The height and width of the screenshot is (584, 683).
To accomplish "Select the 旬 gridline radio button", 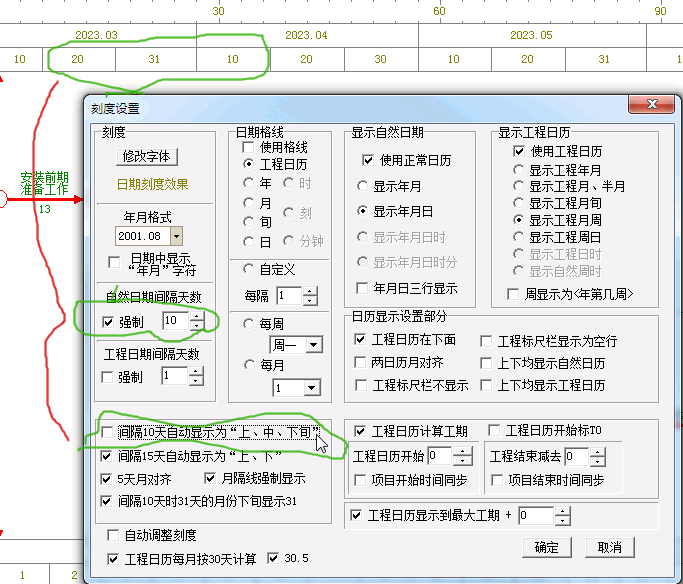I will click(248, 222).
